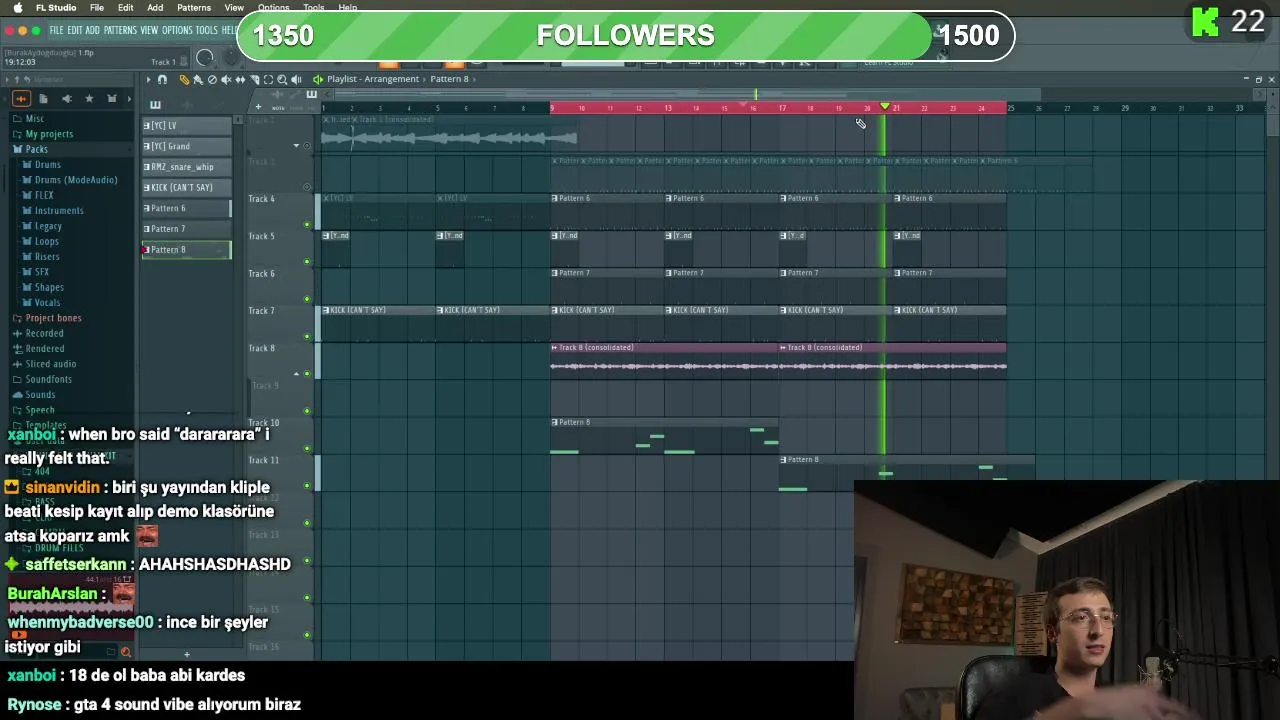Mute Track 4 with its green dot
The image size is (1280, 720).
(307, 224)
